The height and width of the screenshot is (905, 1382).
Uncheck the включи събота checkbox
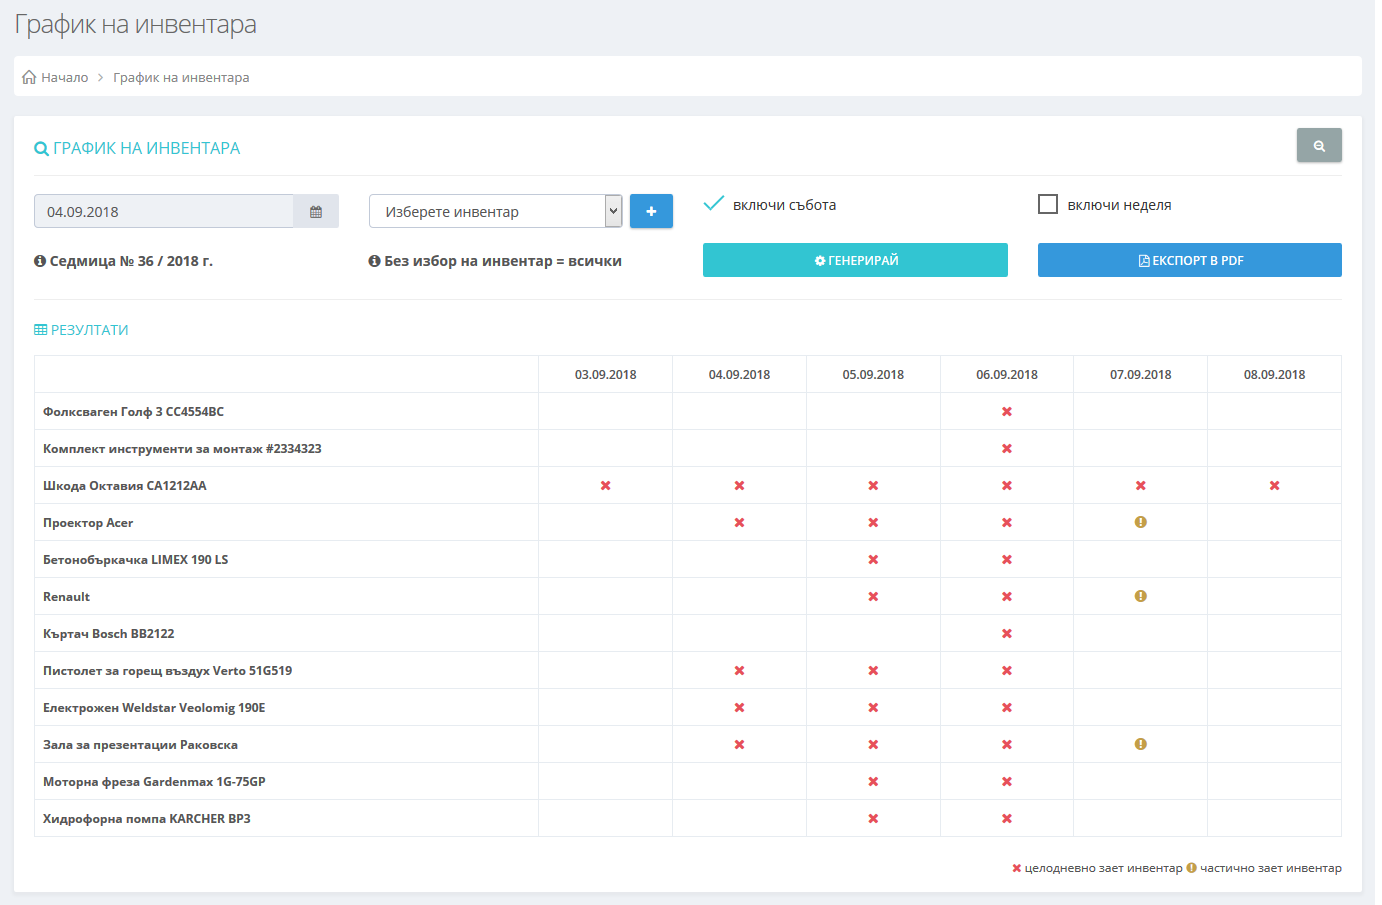pos(713,204)
